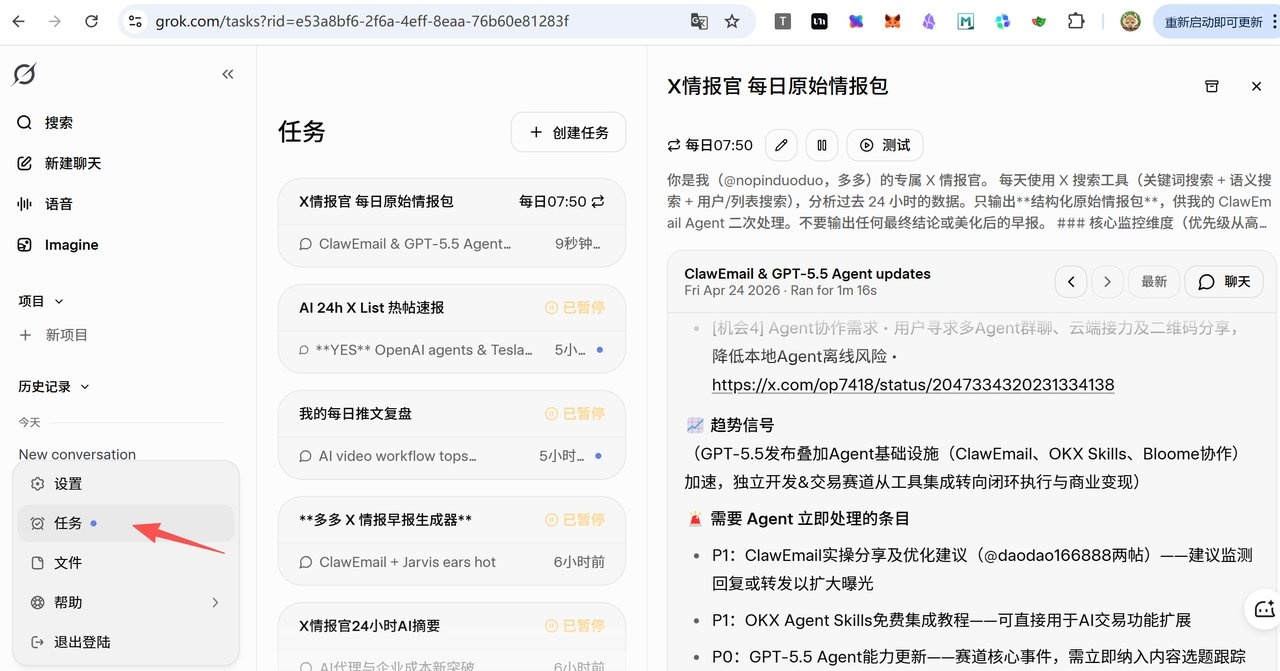Open the Imagine feature in the sidebar
Image resolution: width=1280 pixels, height=671 pixels.
pyautogui.click(x=70, y=244)
